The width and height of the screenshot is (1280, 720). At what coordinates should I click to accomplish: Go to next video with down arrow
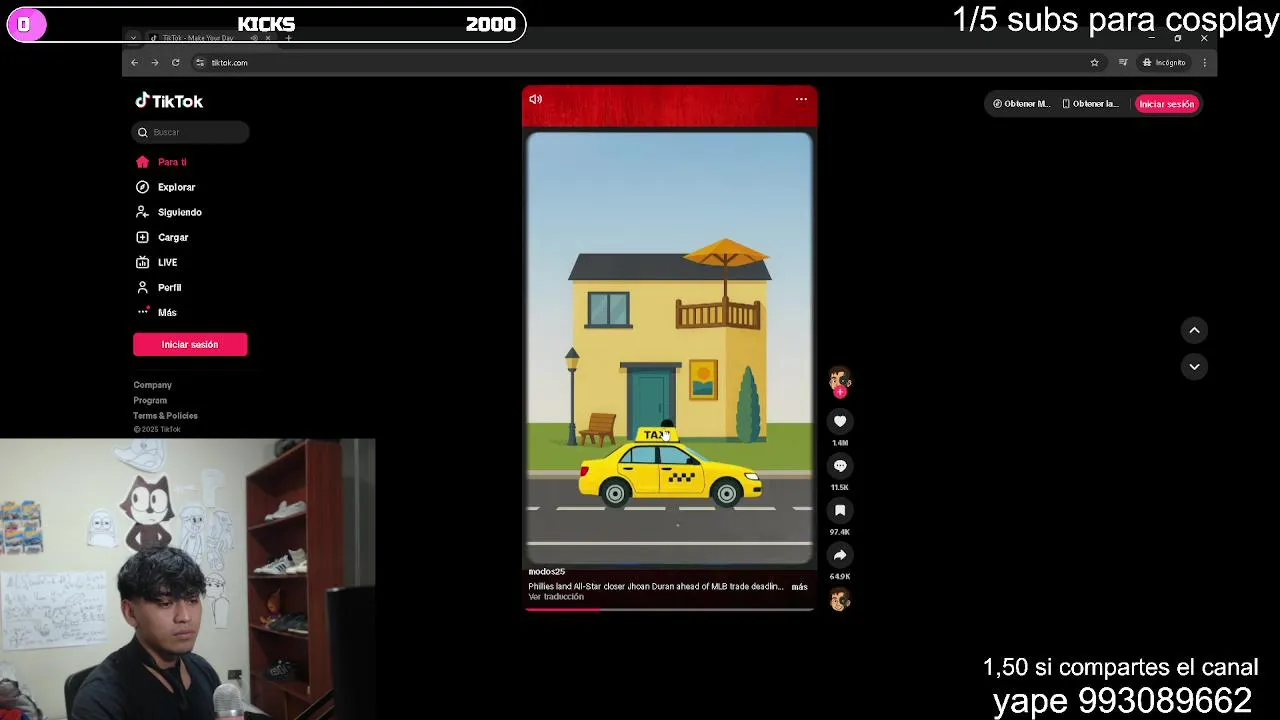pyautogui.click(x=1194, y=367)
